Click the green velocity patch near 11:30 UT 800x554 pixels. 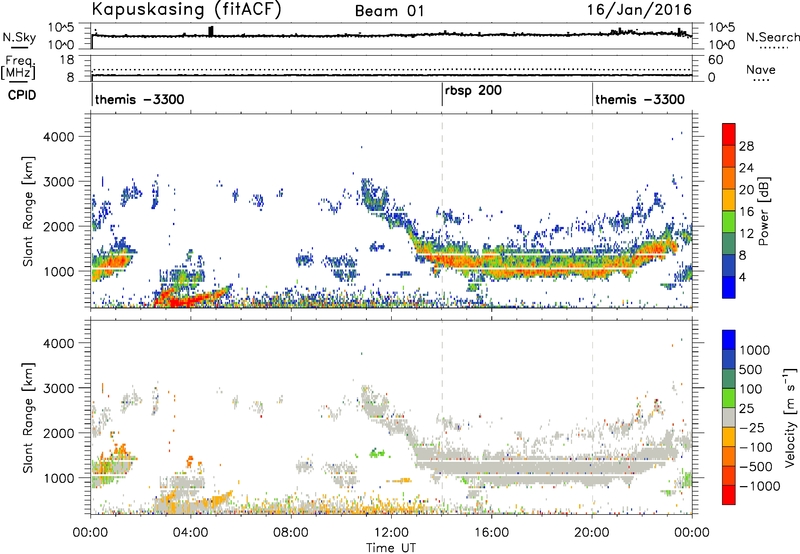(x=378, y=452)
